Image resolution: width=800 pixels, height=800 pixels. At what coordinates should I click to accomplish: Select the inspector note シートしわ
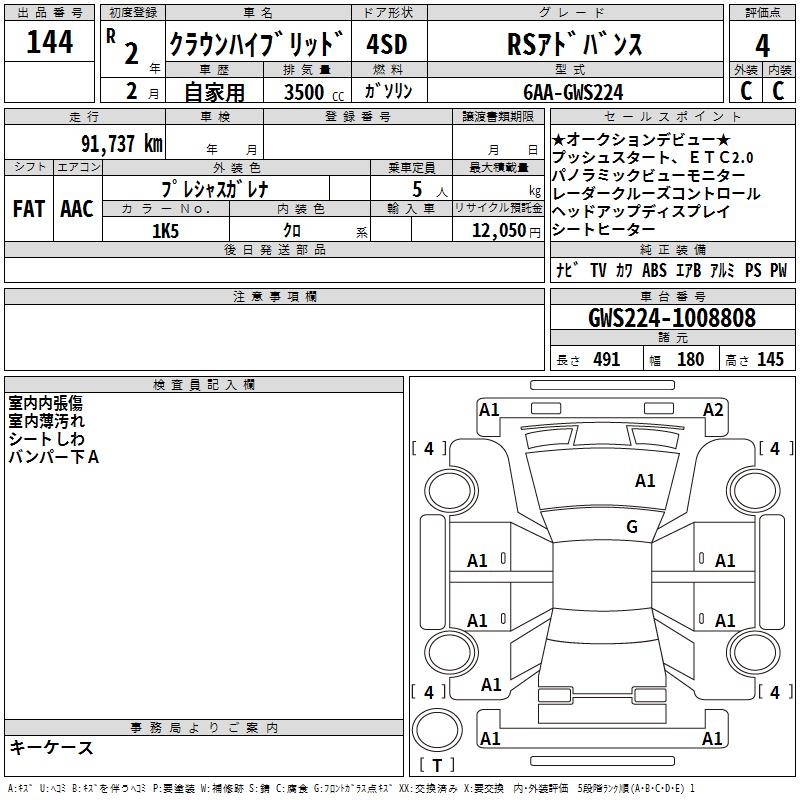[x=46, y=439]
